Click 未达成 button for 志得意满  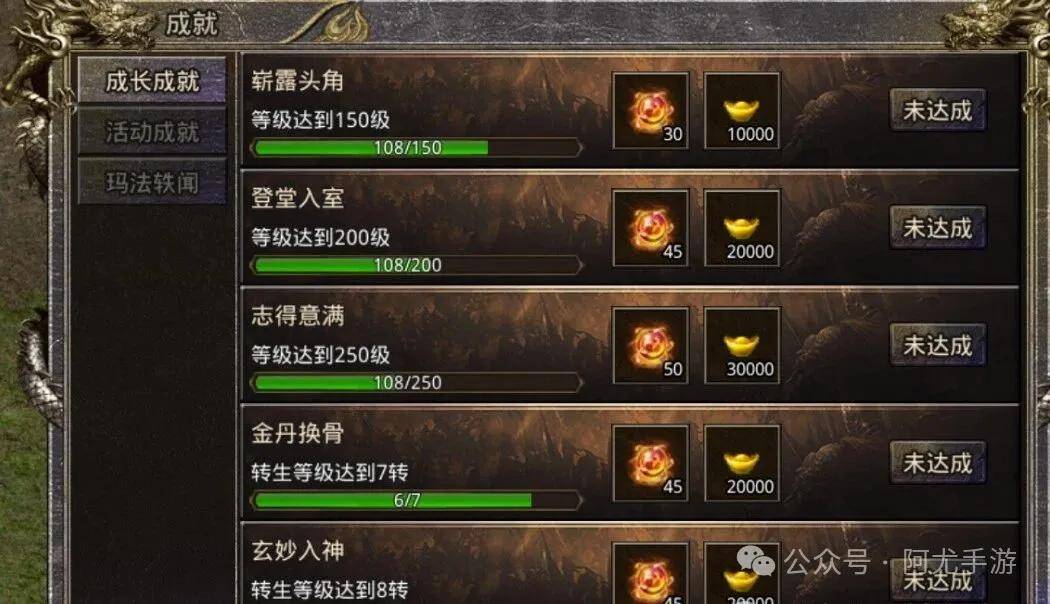(938, 345)
